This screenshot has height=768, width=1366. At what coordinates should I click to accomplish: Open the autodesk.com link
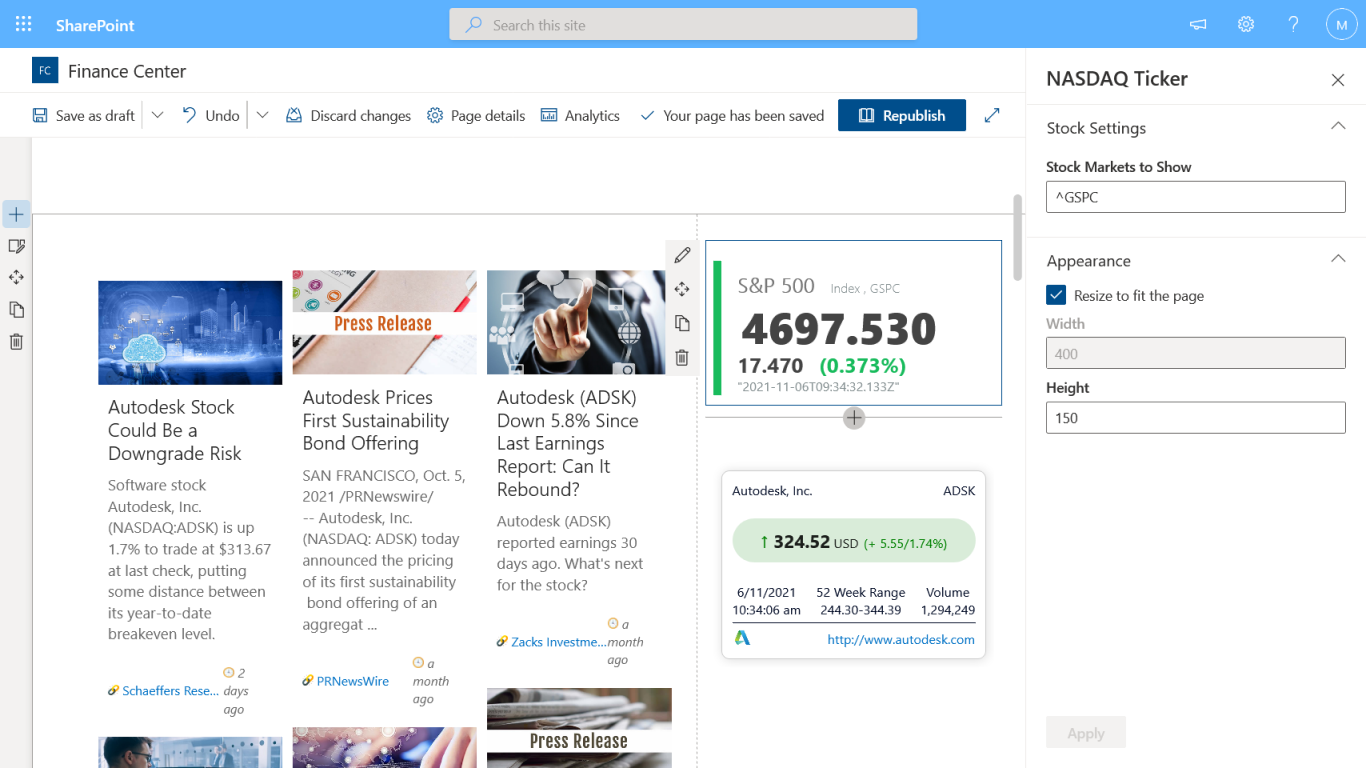900,640
